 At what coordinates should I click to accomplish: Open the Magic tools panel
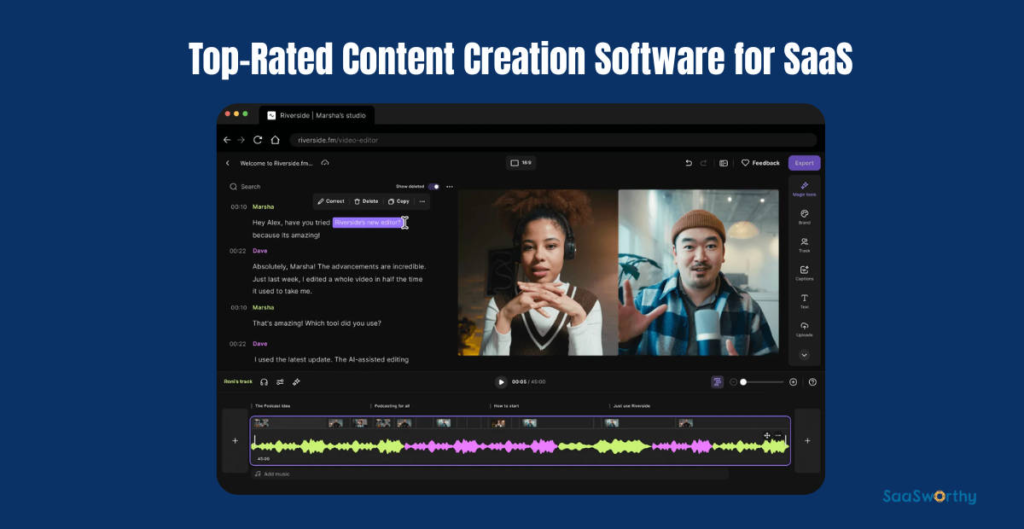click(x=804, y=189)
